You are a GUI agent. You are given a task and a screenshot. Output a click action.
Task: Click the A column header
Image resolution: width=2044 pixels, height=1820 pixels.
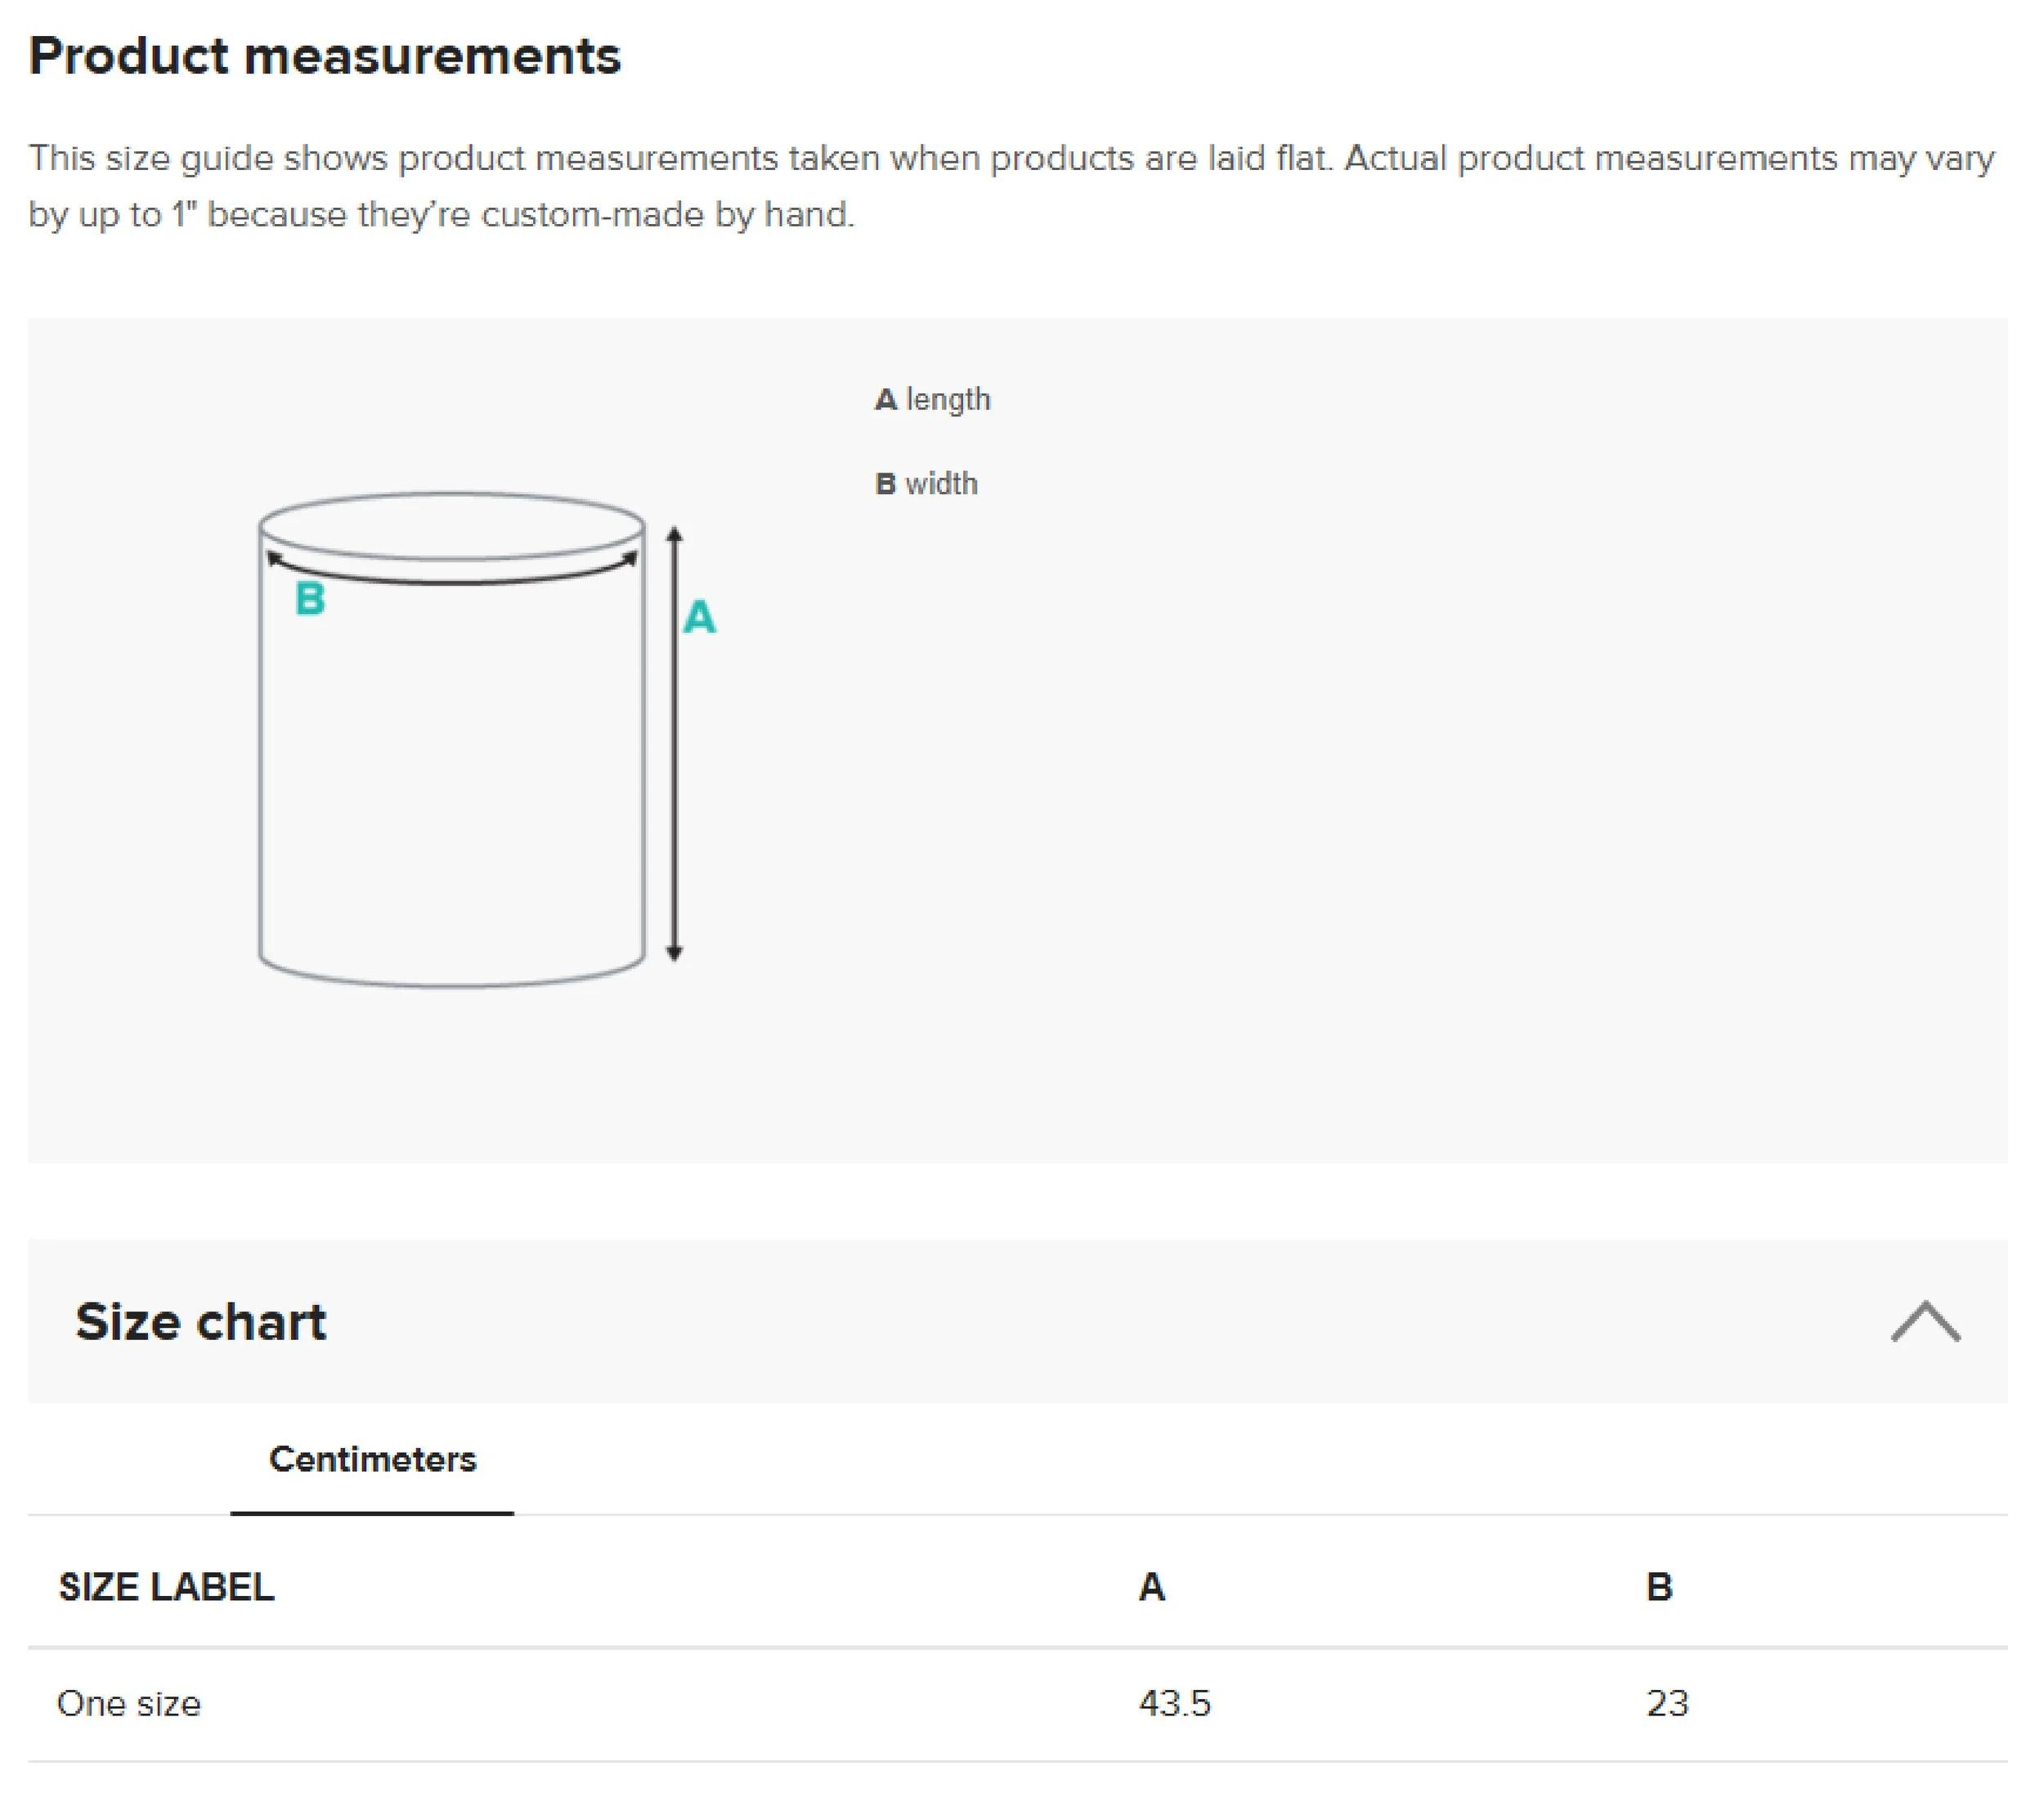pyautogui.click(x=1151, y=1587)
